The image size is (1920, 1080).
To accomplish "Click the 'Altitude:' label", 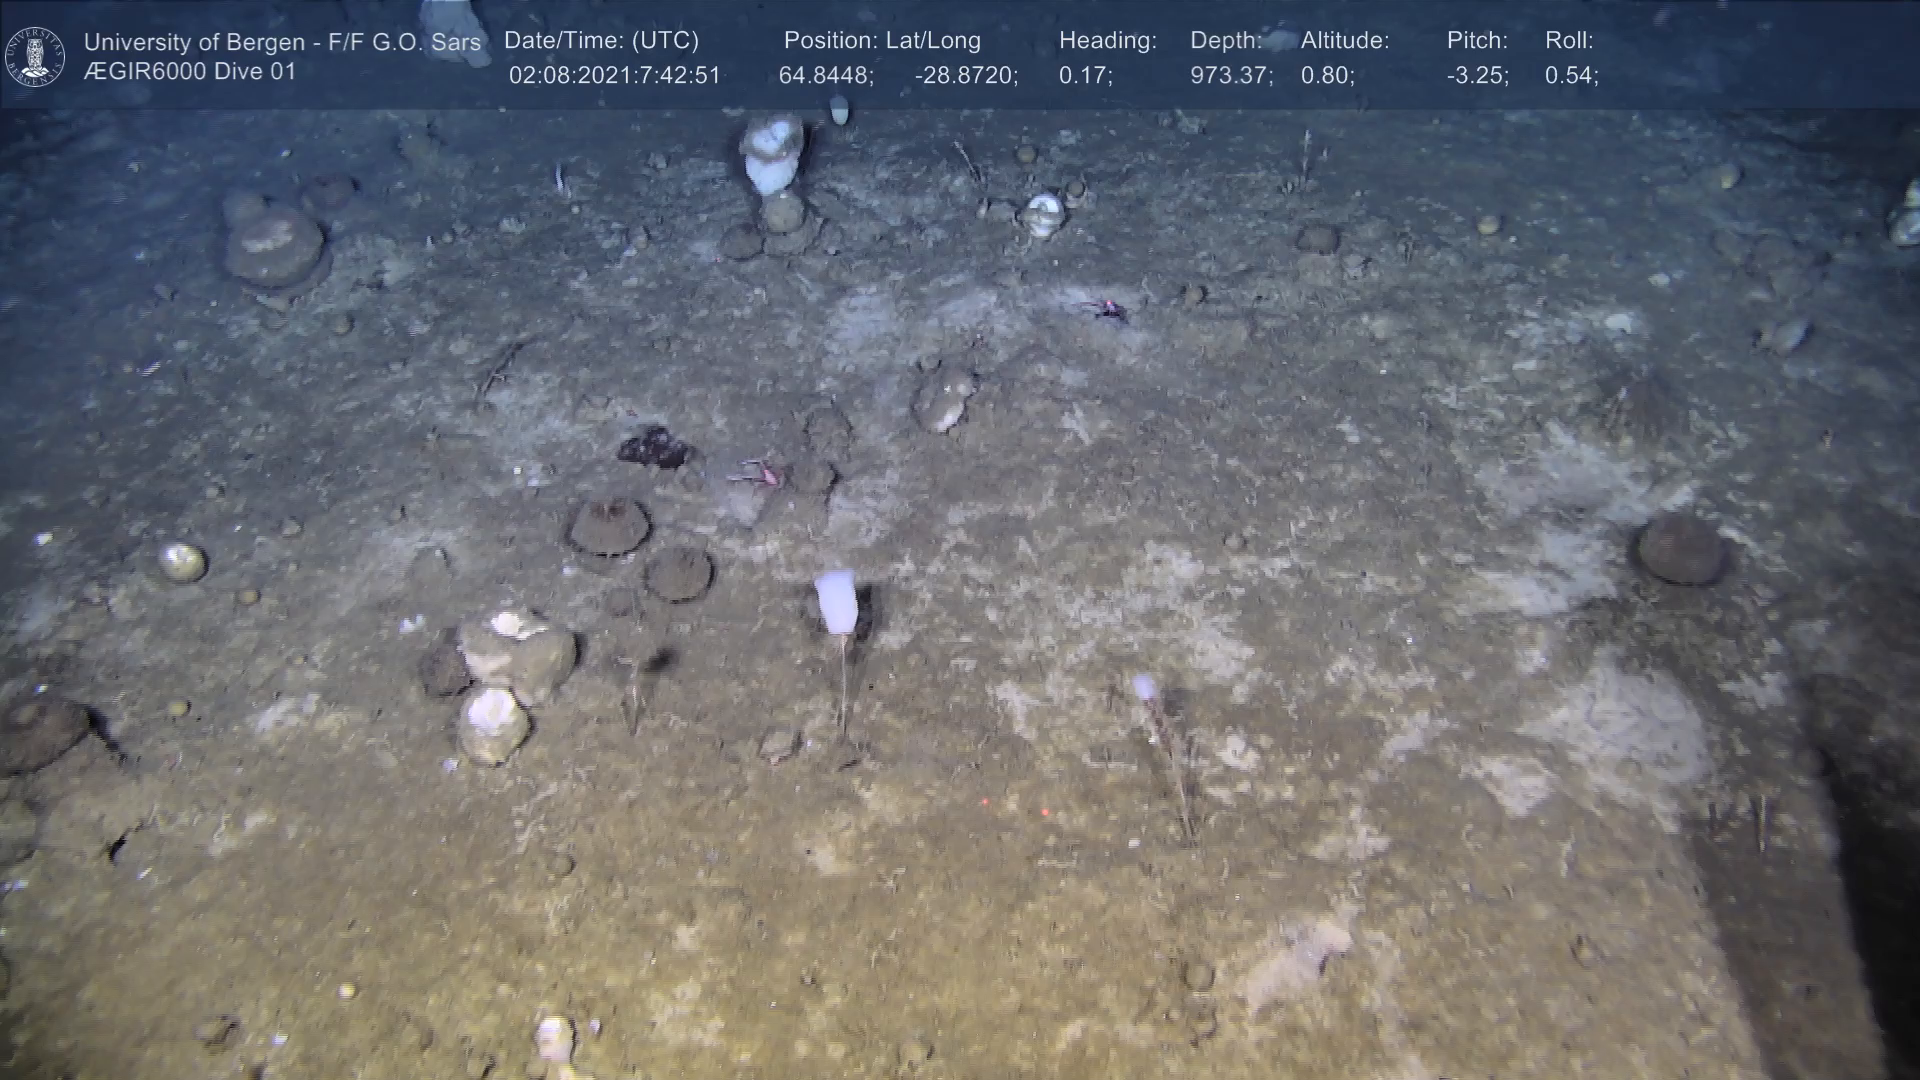I will pyautogui.click(x=1345, y=41).
